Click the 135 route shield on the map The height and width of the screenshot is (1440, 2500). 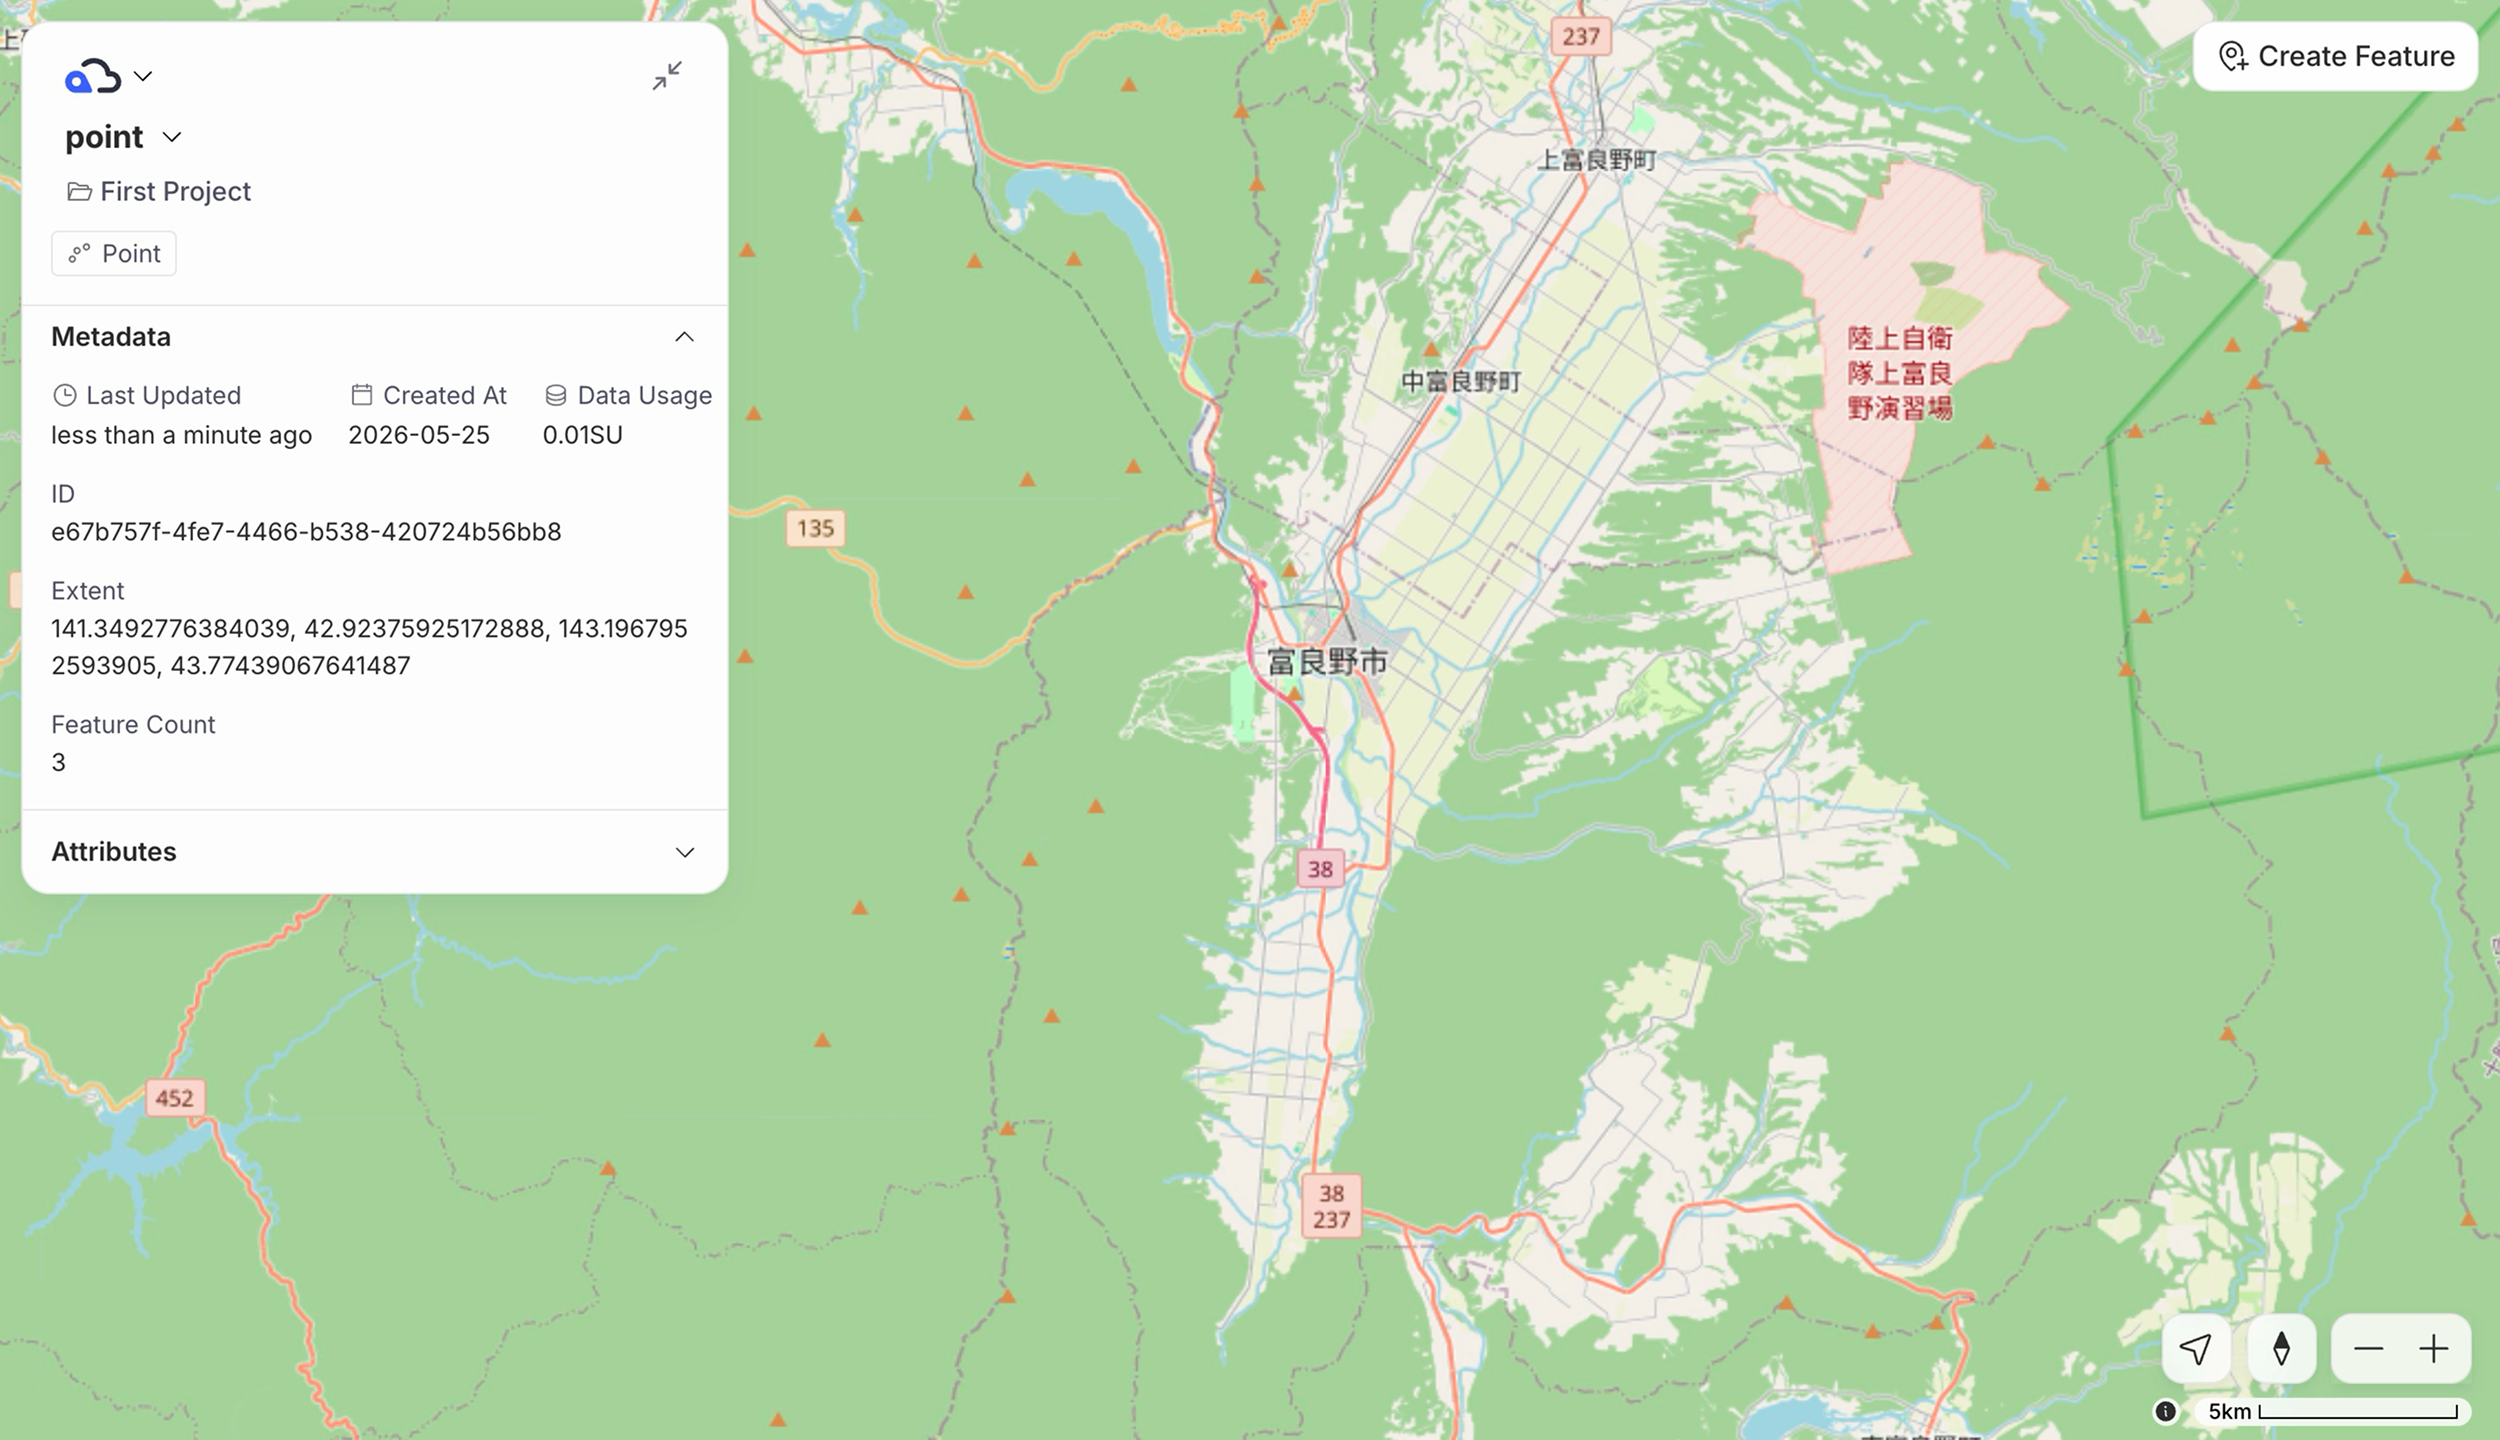815,528
